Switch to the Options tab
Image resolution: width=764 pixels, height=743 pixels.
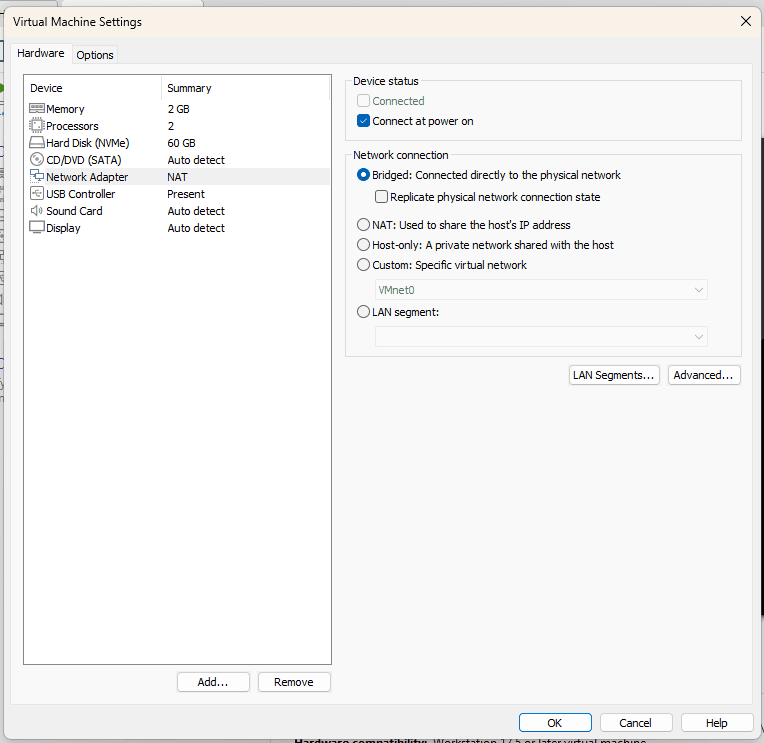click(x=95, y=55)
